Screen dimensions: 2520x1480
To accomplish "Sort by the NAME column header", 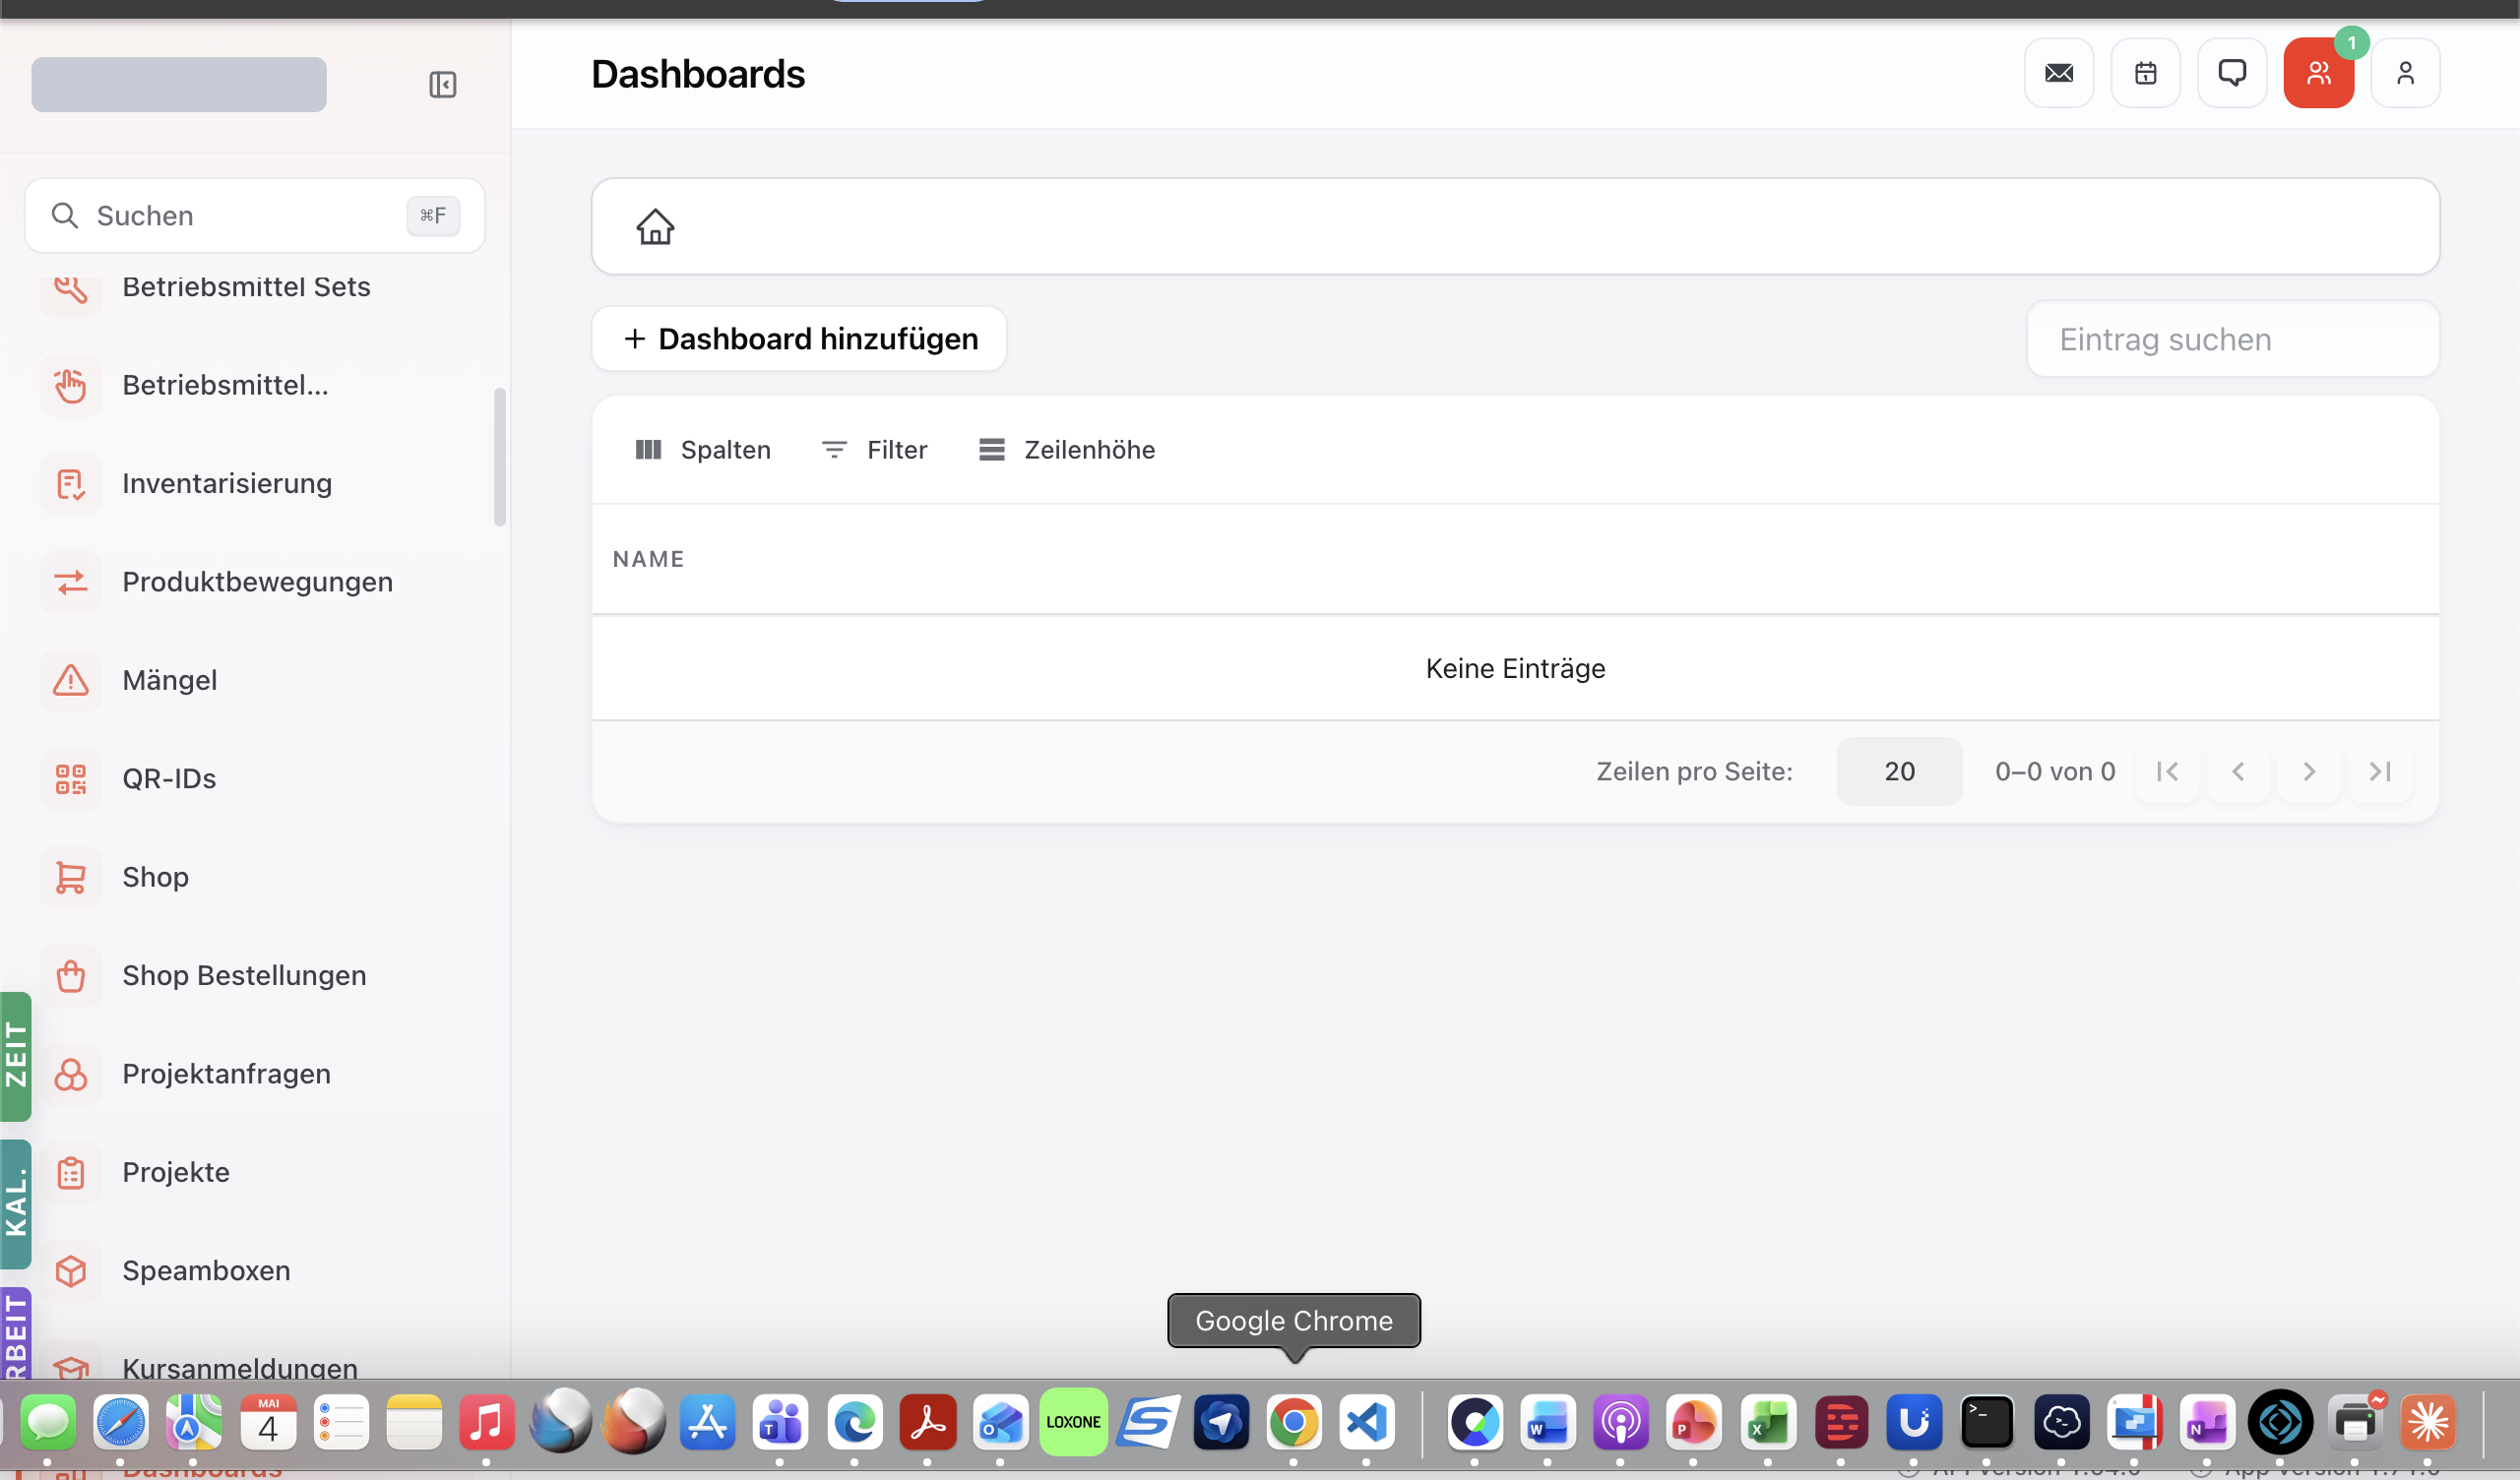I will click(x=648, y=559).
